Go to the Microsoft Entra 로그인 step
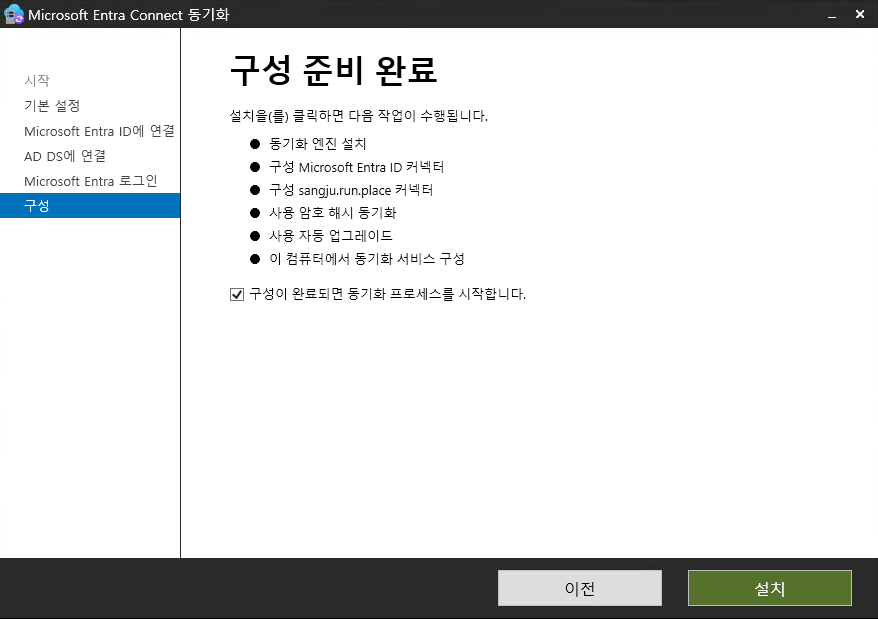Image resolution: width=878 pixels, height=619 pixels. (91, 181)
